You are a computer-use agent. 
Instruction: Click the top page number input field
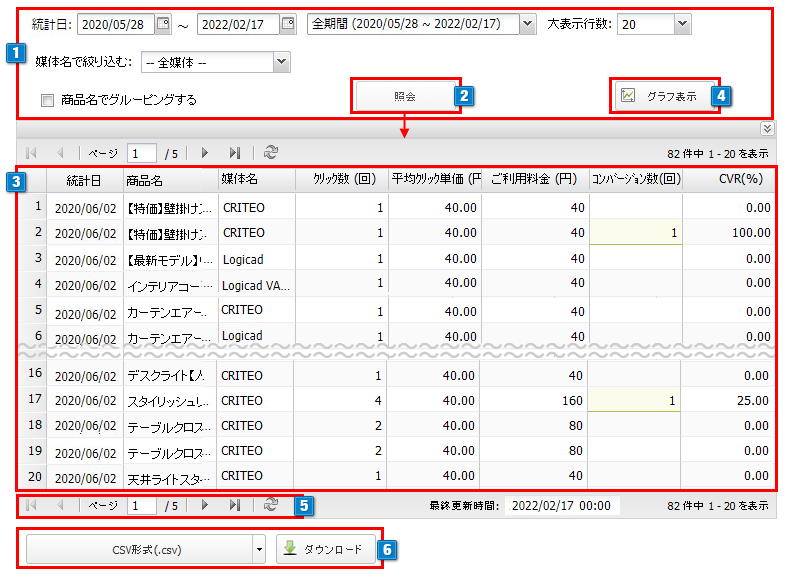click(141, 153)
